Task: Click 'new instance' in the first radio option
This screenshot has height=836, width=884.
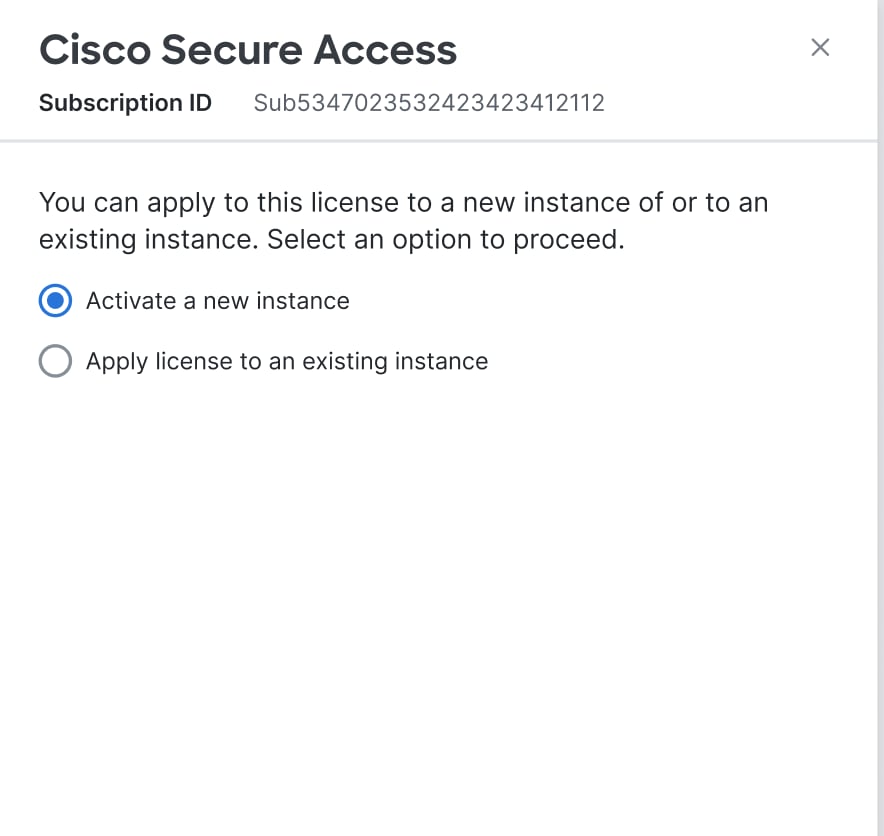Action: point(276,300)
